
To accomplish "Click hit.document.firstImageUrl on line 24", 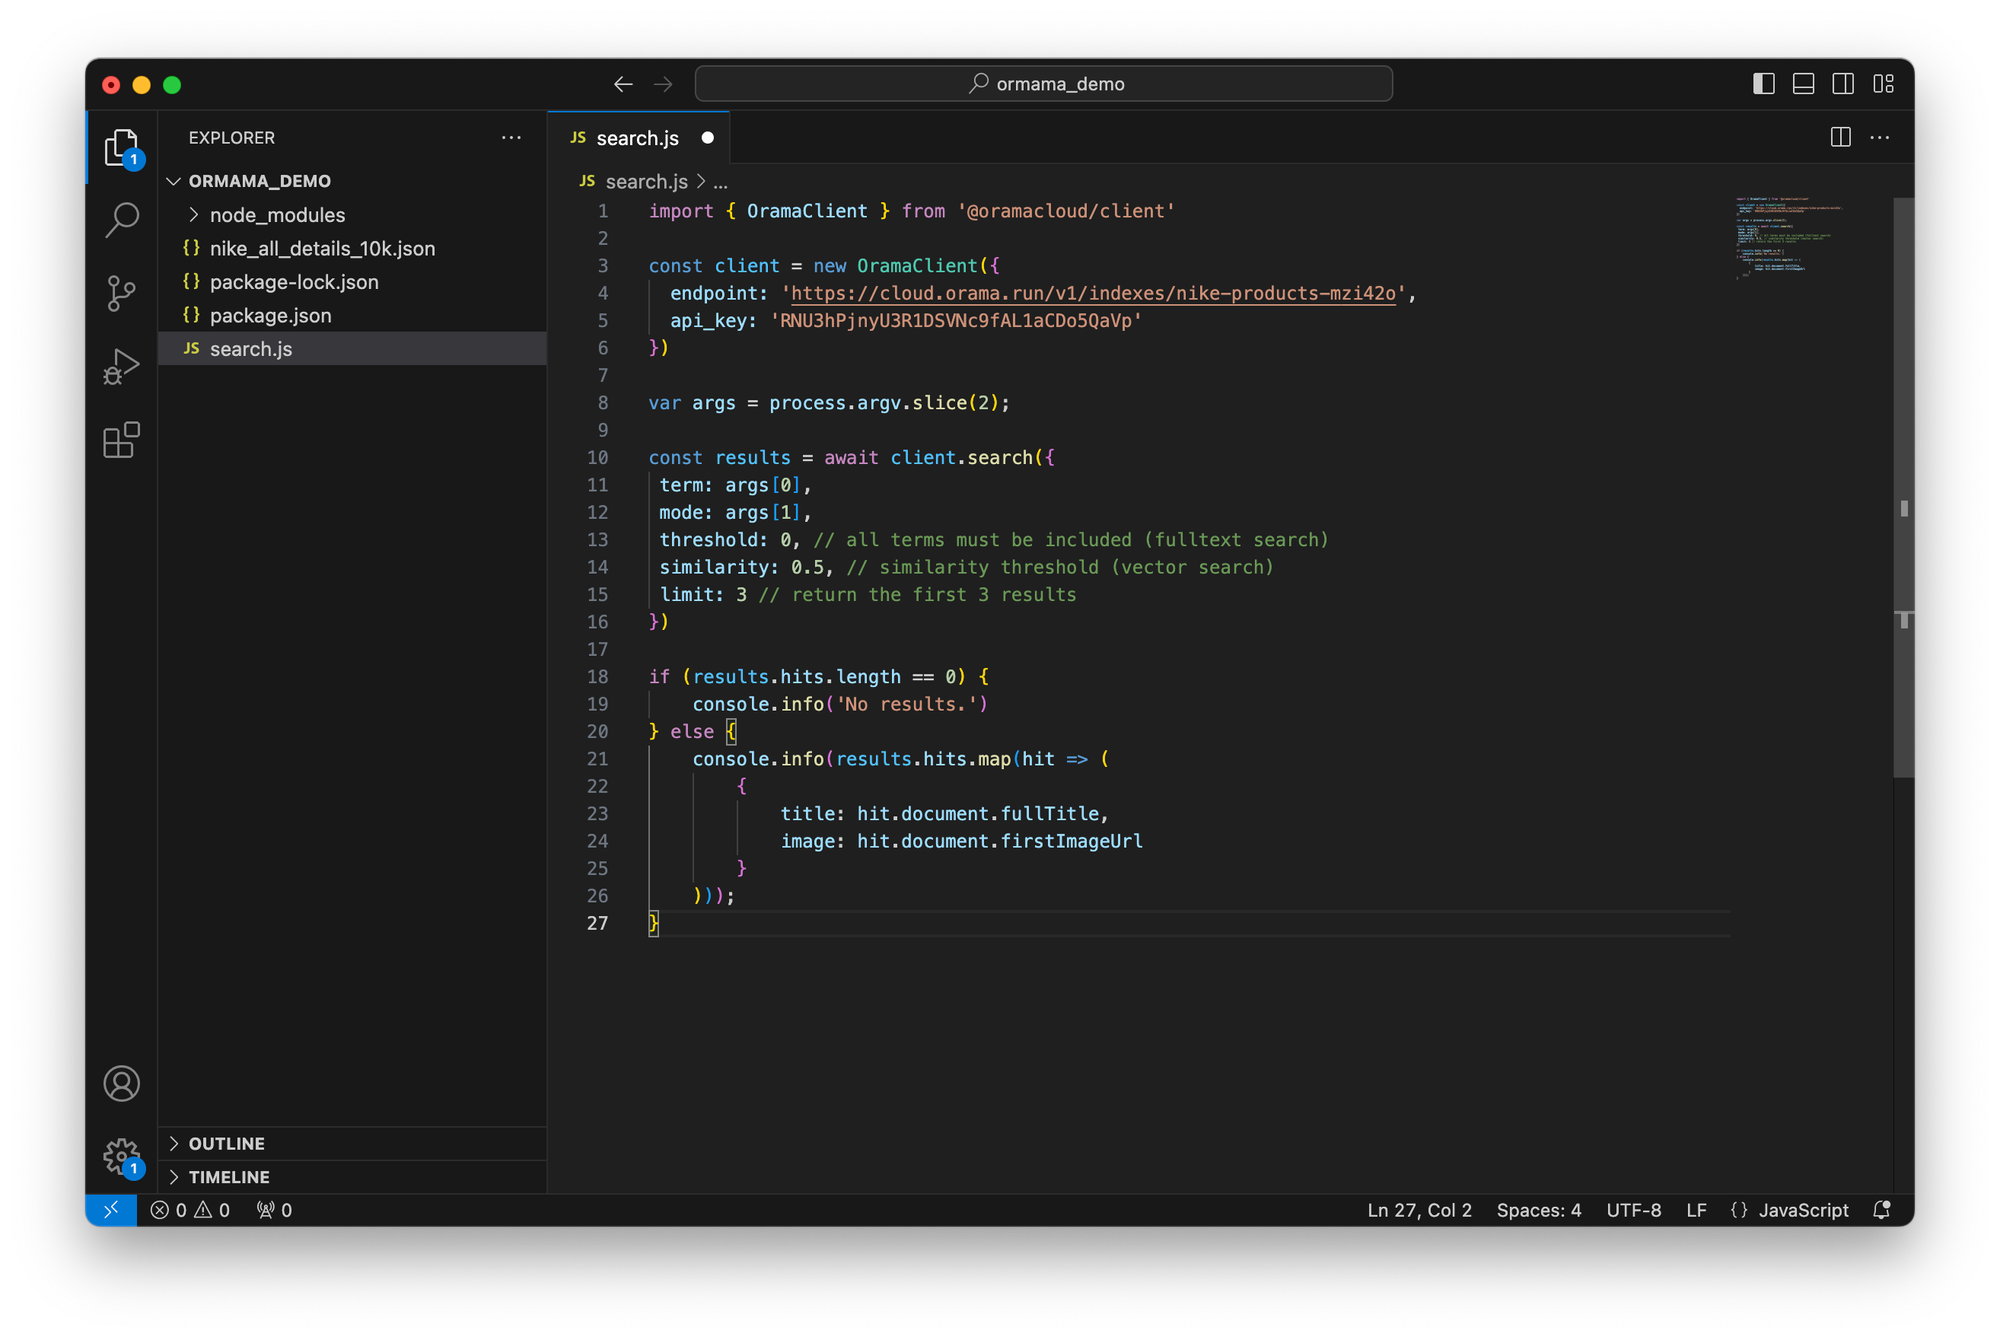I will click(x=999, y=841).
